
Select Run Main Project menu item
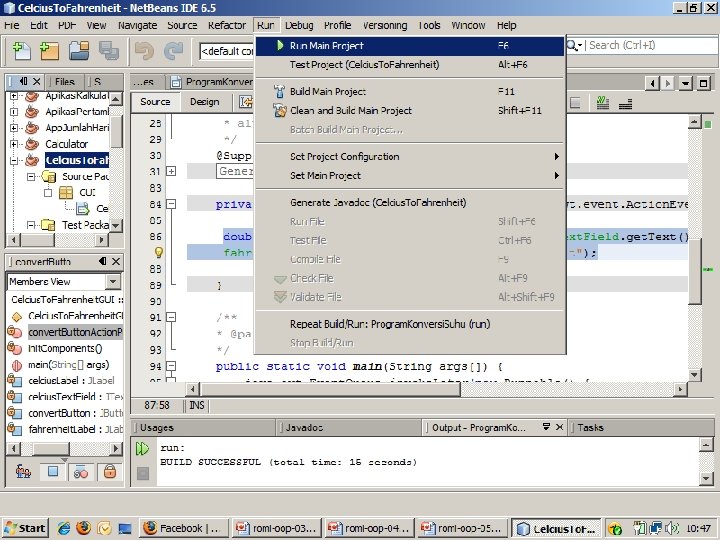[x=410, y=45]
